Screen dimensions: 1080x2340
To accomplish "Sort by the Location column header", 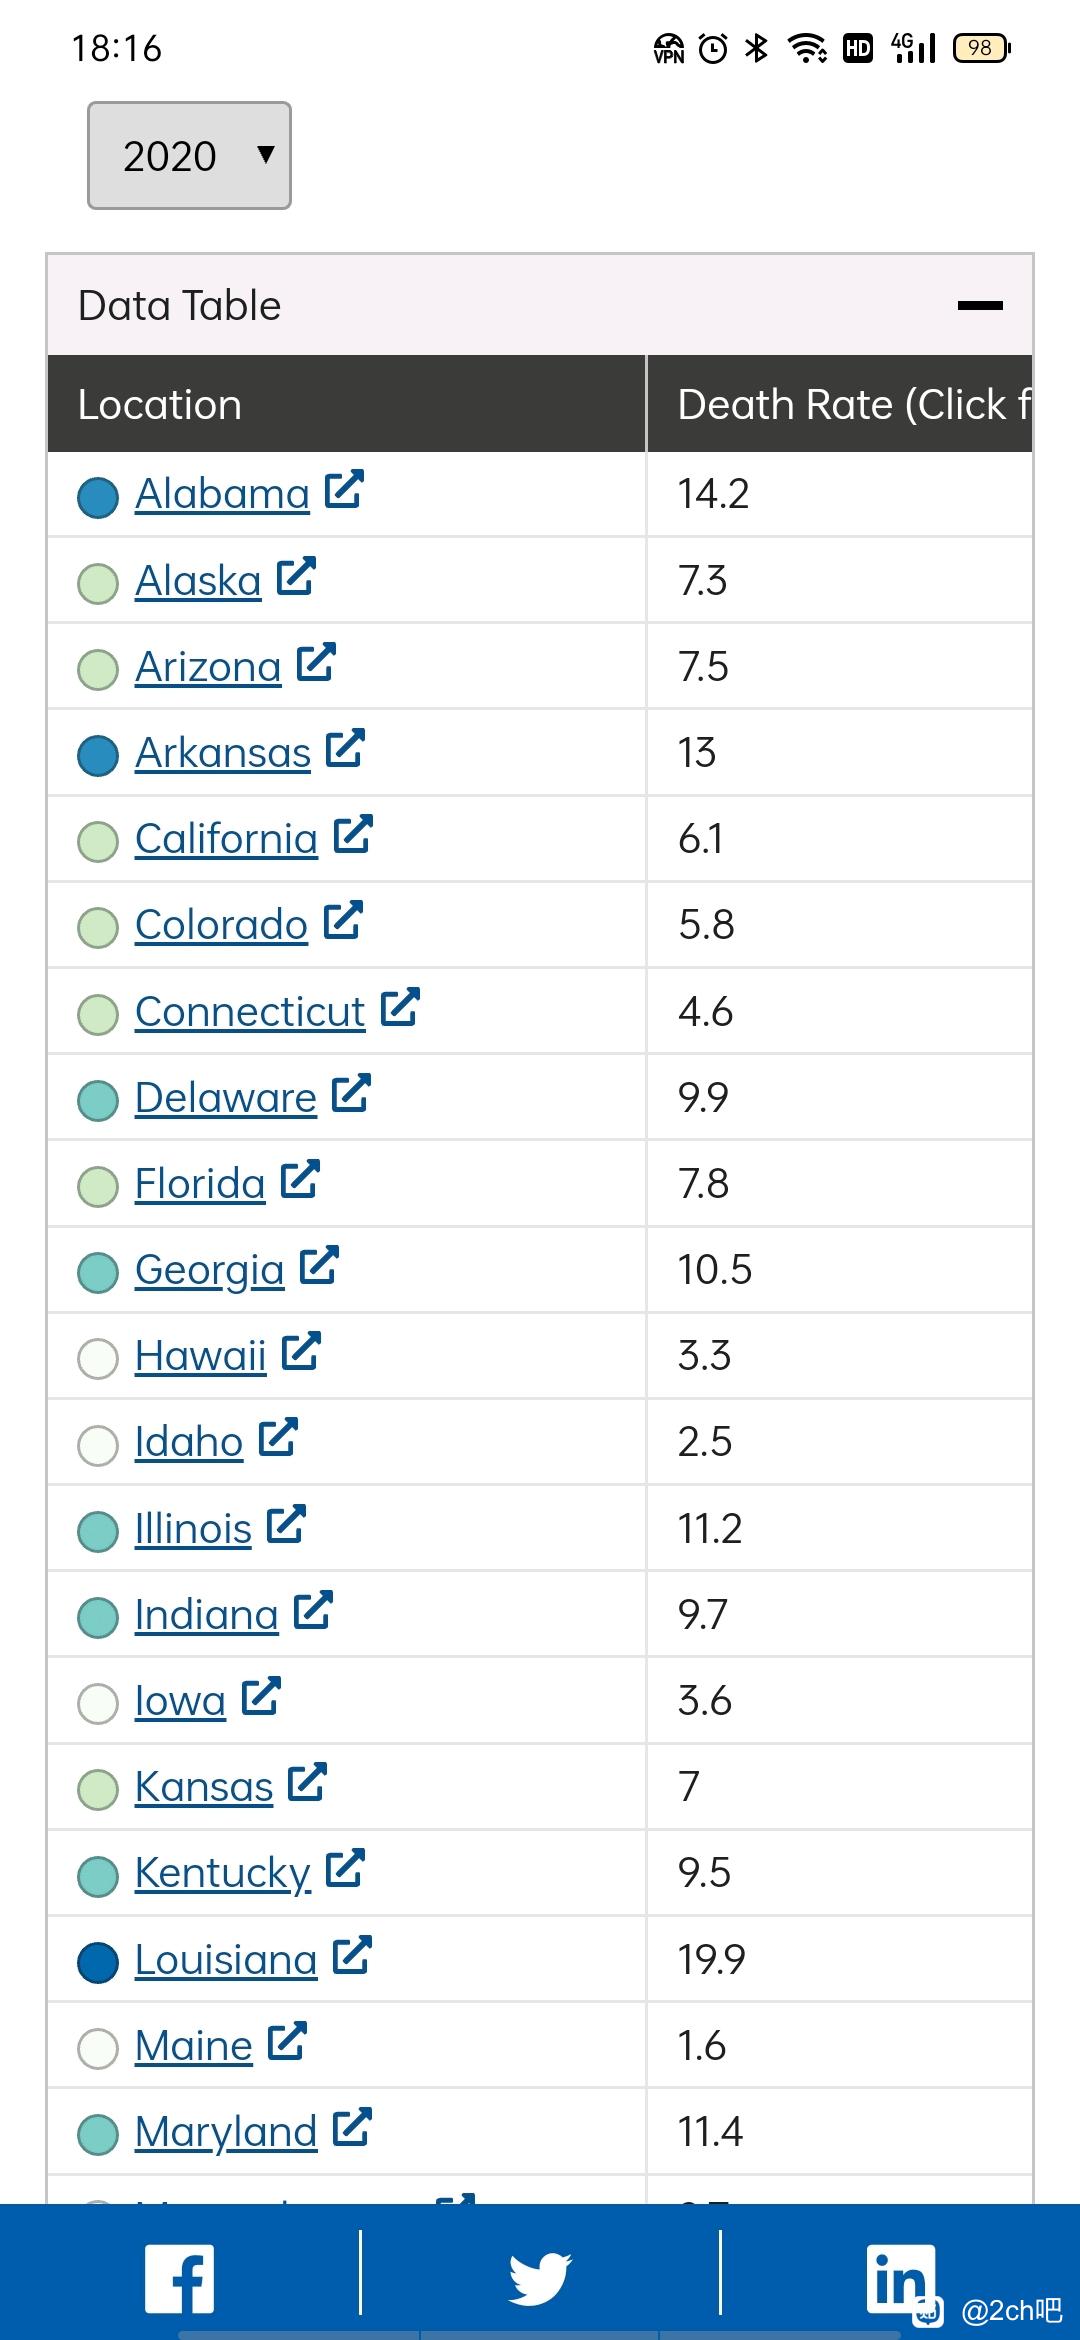I will point(160,405).
